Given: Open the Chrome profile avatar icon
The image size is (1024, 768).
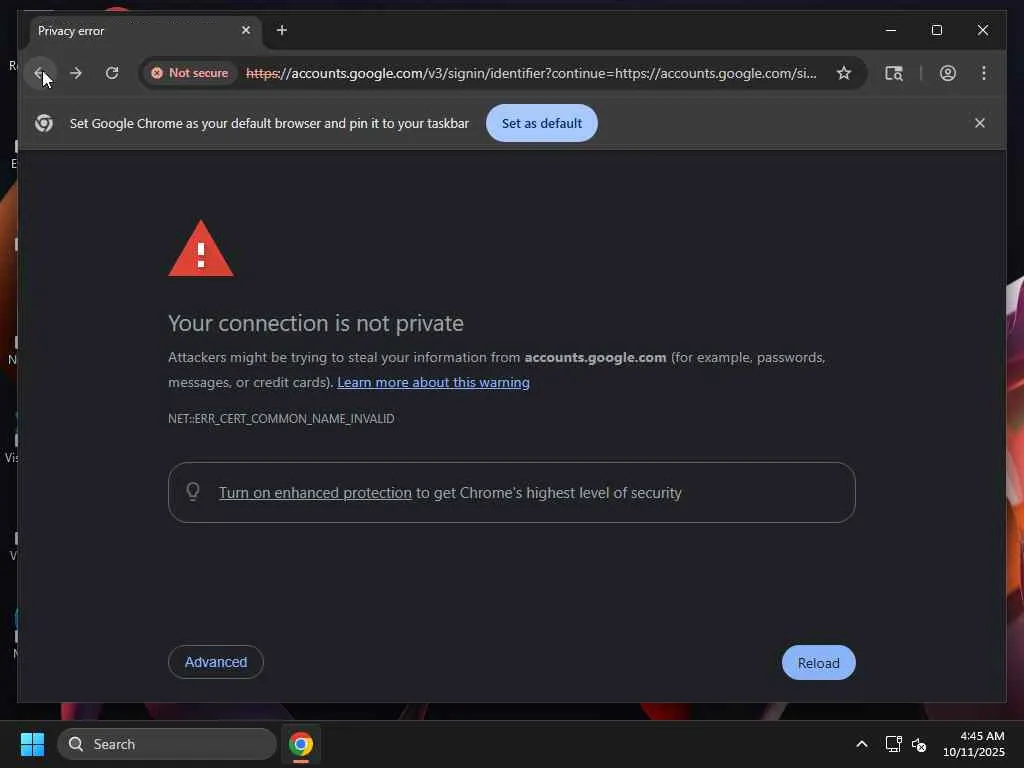Looking at the screenshot, I should click(948, 73).
